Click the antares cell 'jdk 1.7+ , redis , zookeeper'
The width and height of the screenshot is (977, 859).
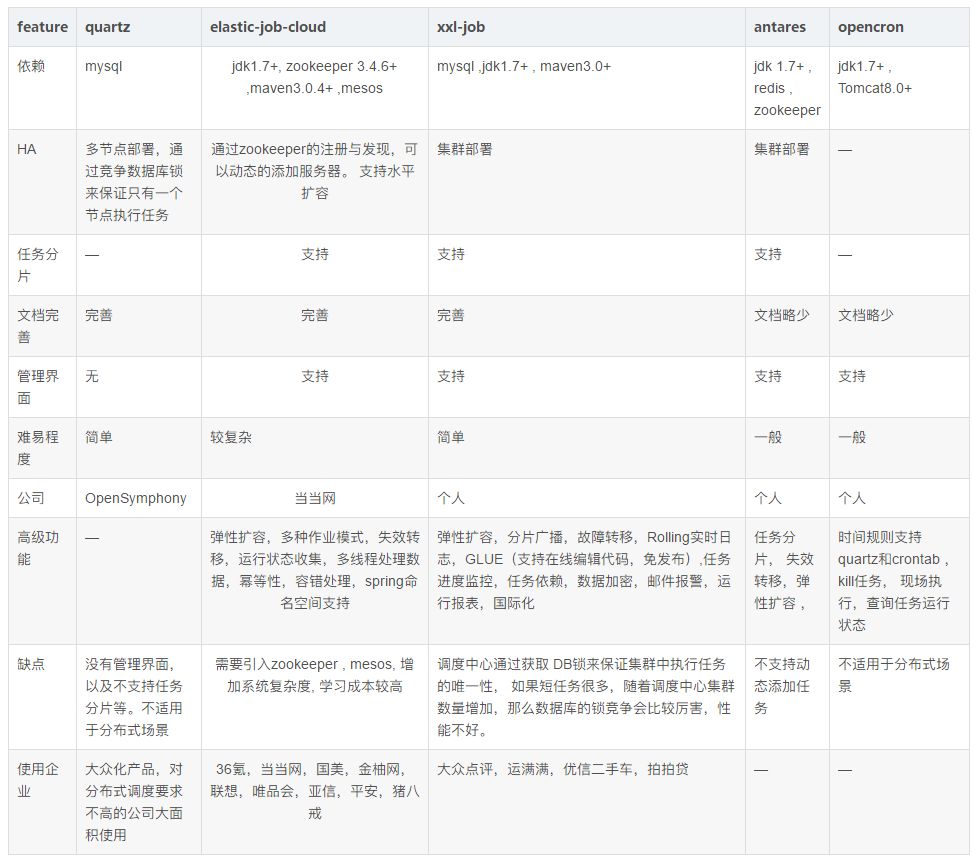787,88
